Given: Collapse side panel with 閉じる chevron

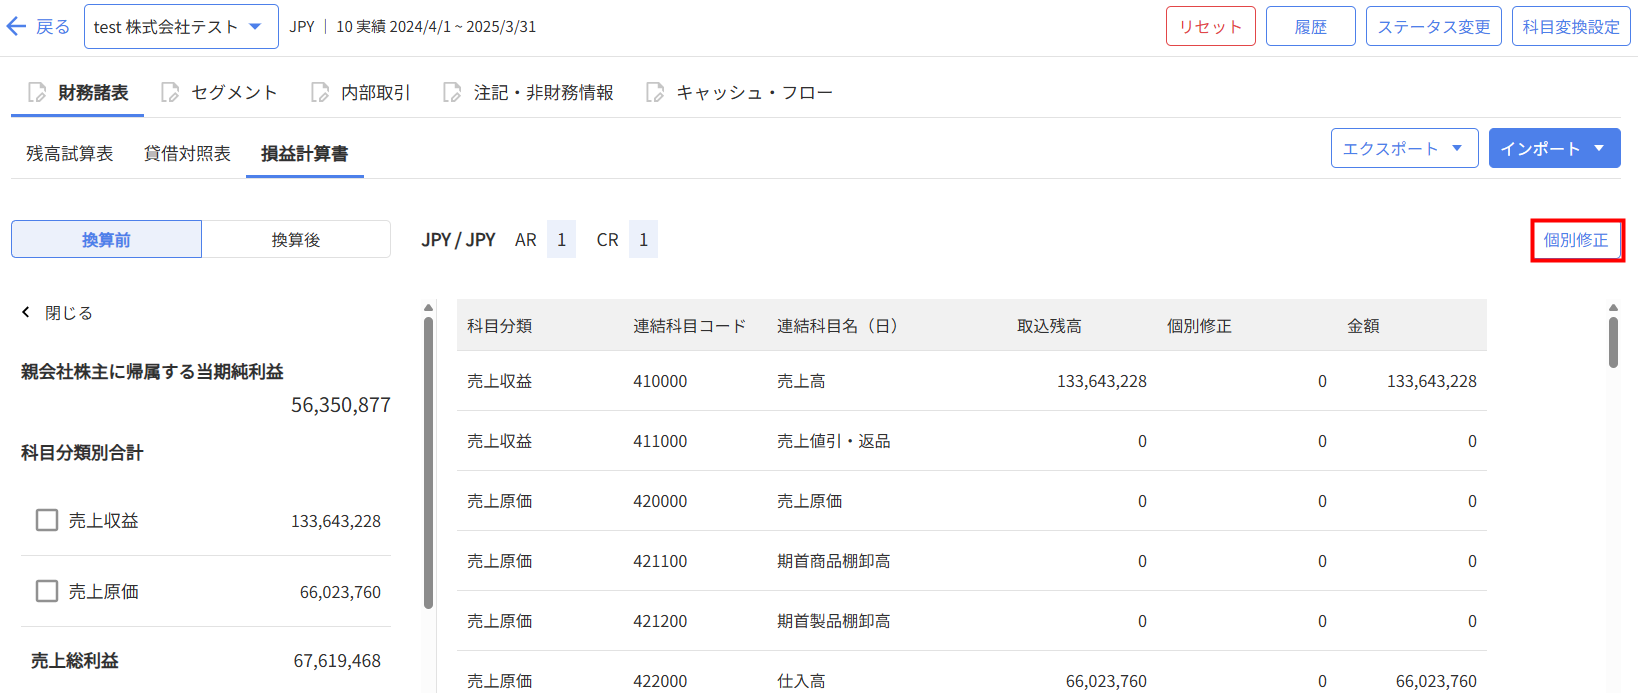Looking at the screenshot, I should coord(27,313).
